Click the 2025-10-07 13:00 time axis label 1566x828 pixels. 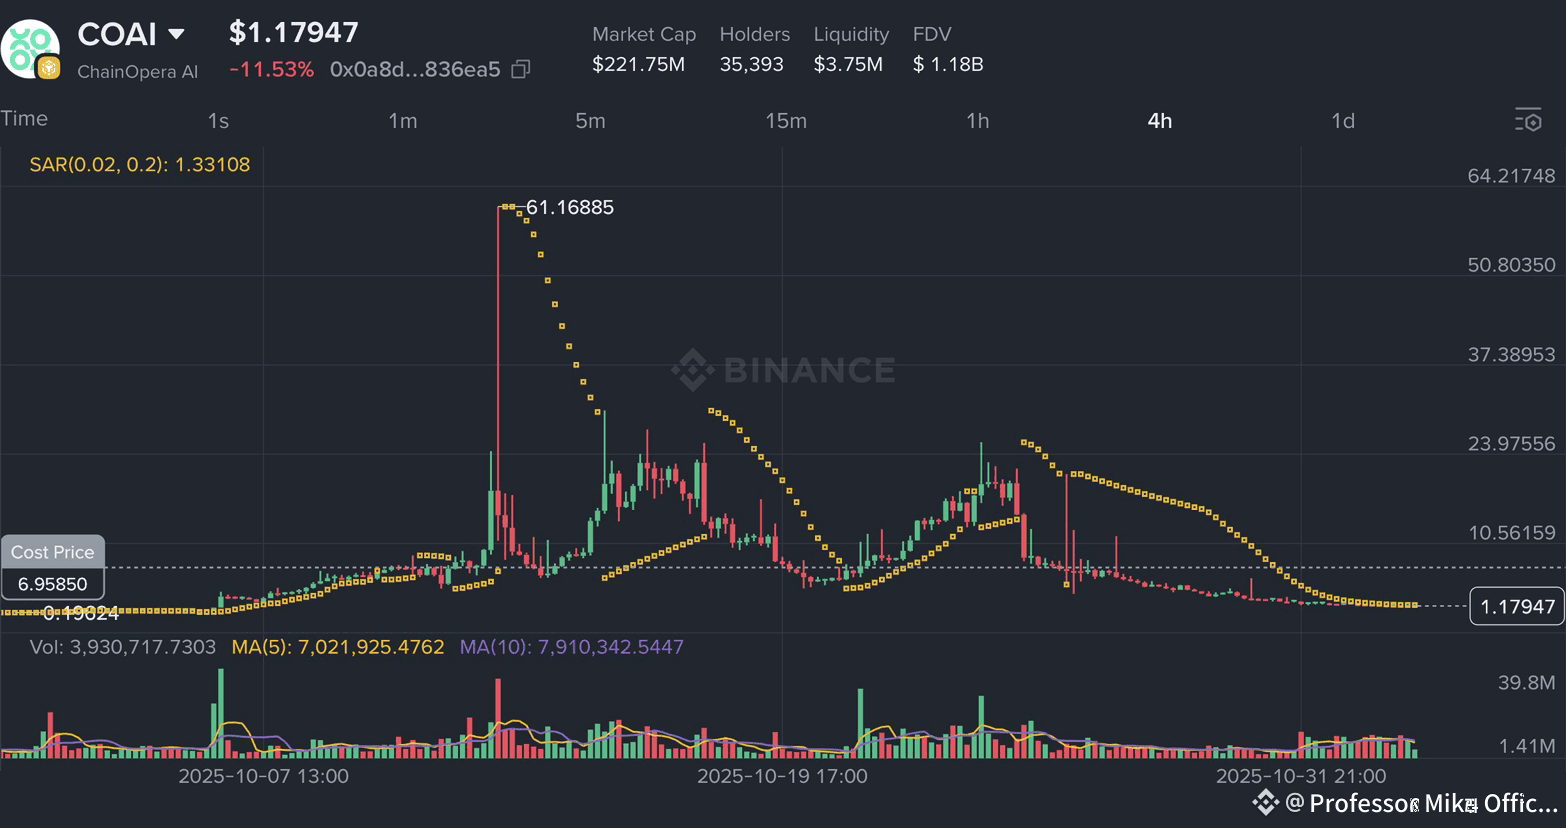click(x=264, y=776)
